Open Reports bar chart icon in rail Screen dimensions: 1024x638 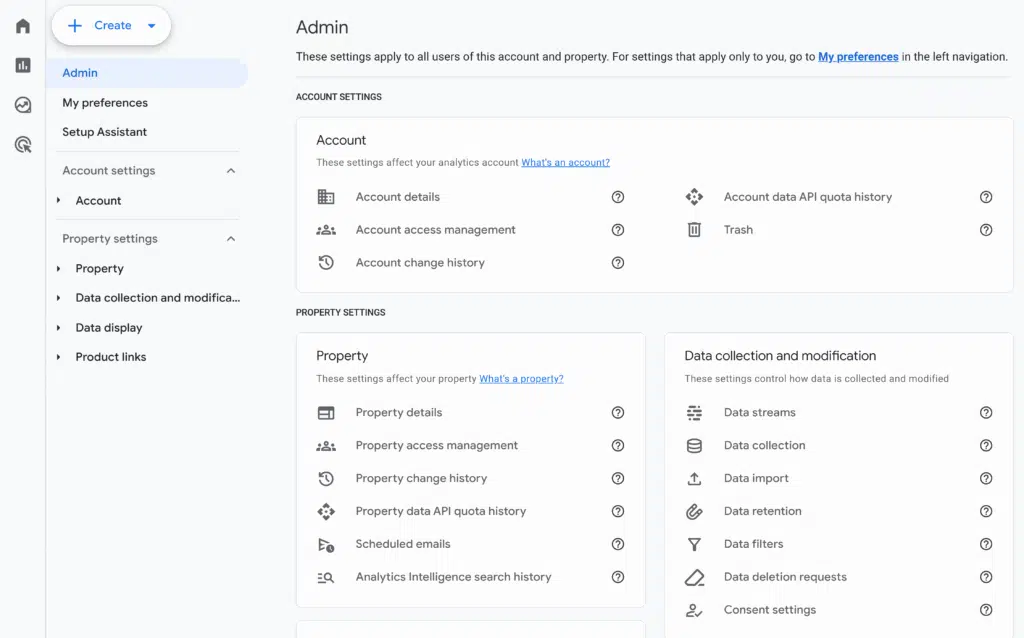[23, 65]
